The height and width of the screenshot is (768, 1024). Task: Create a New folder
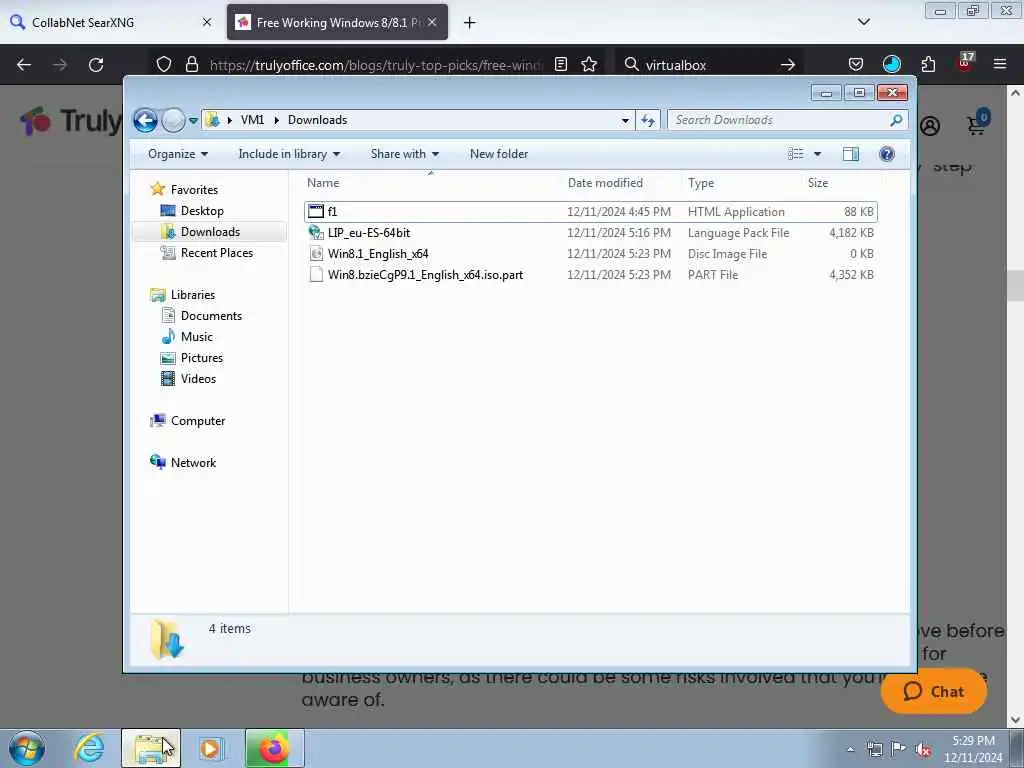point(499,154)
